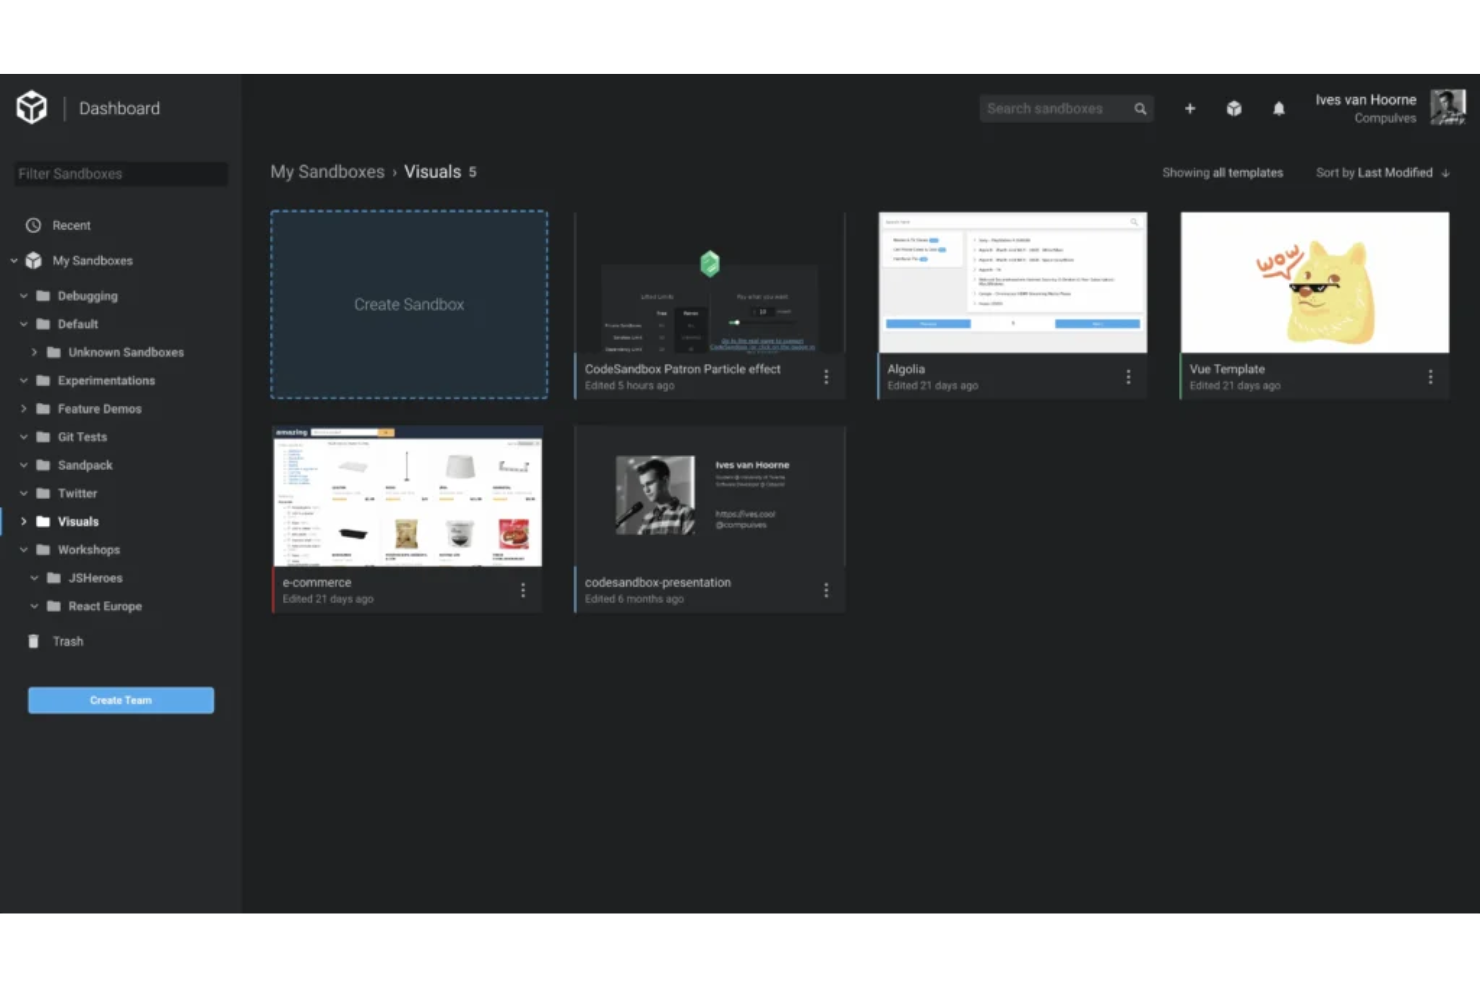Open the templates cube icon in header
The width and height of the screenshot is (1480, 987).
point(1234,108)
